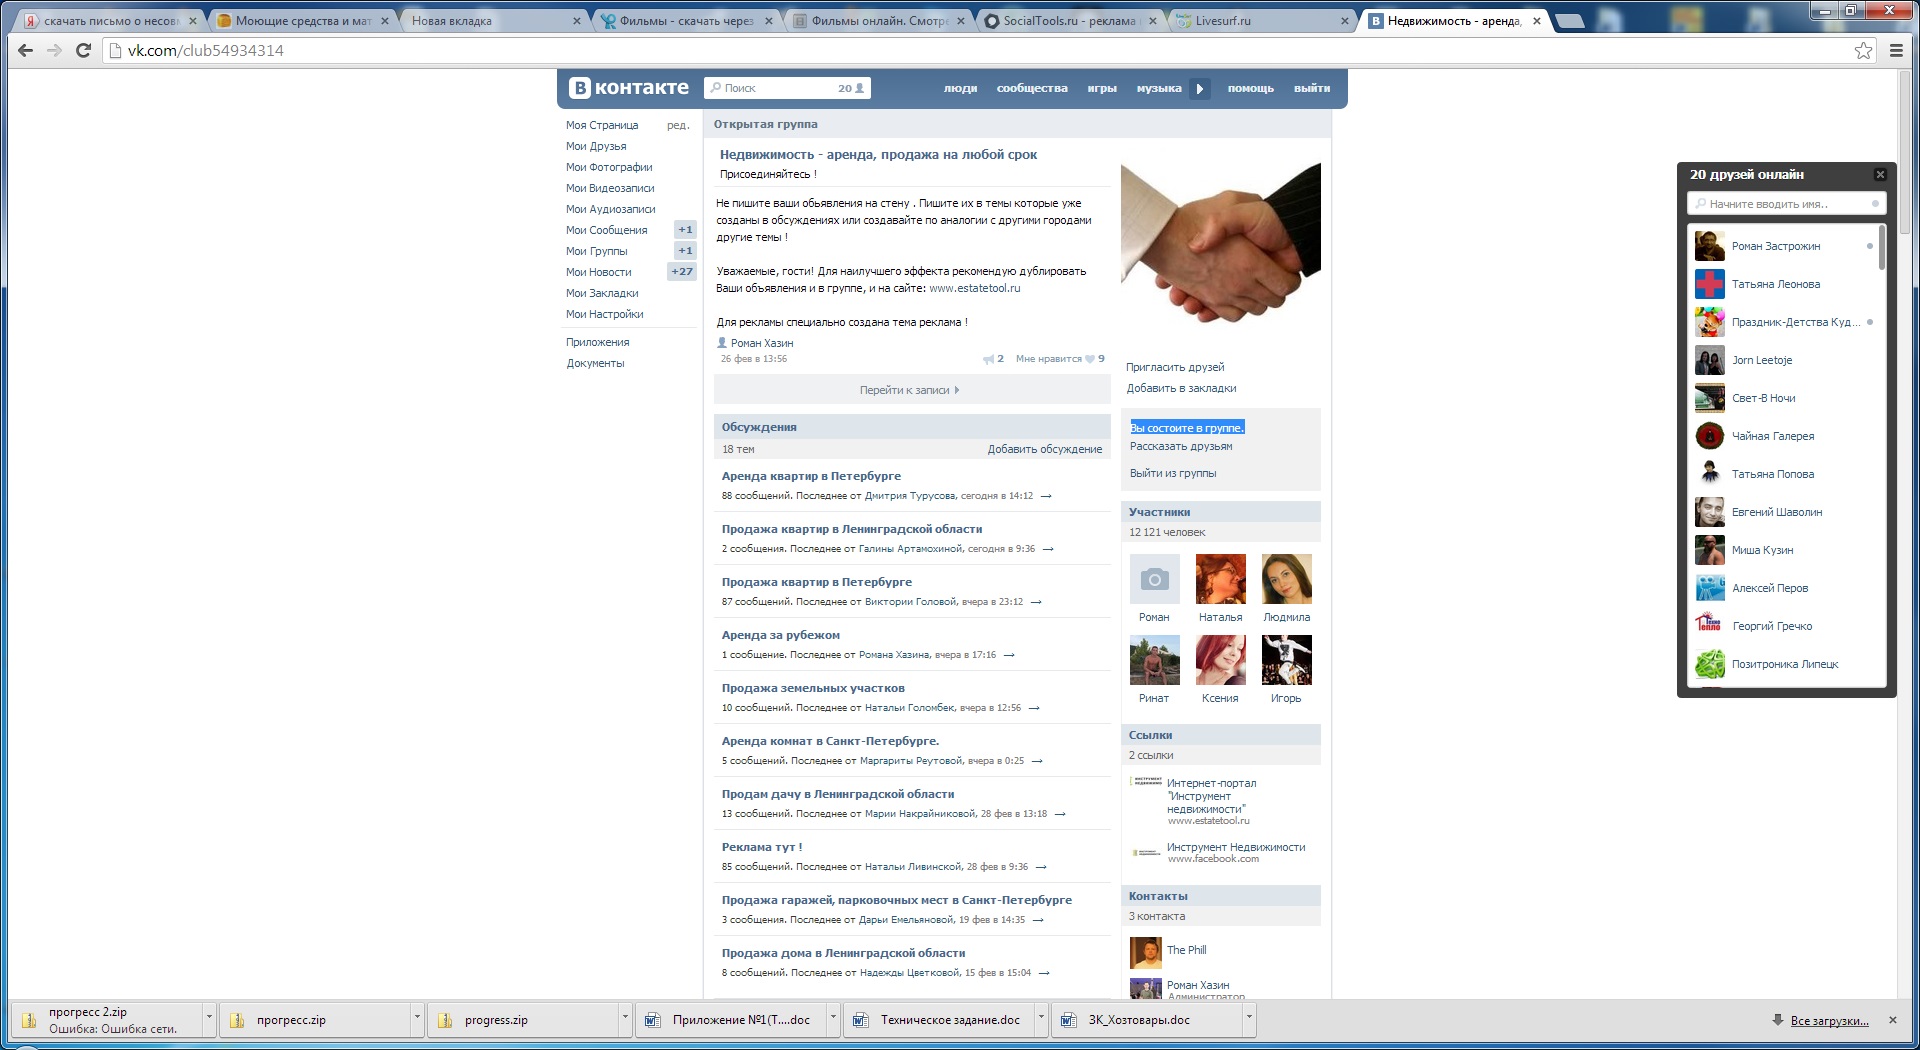
Task: Close the friends online panel
Action: coord(1880,174)
